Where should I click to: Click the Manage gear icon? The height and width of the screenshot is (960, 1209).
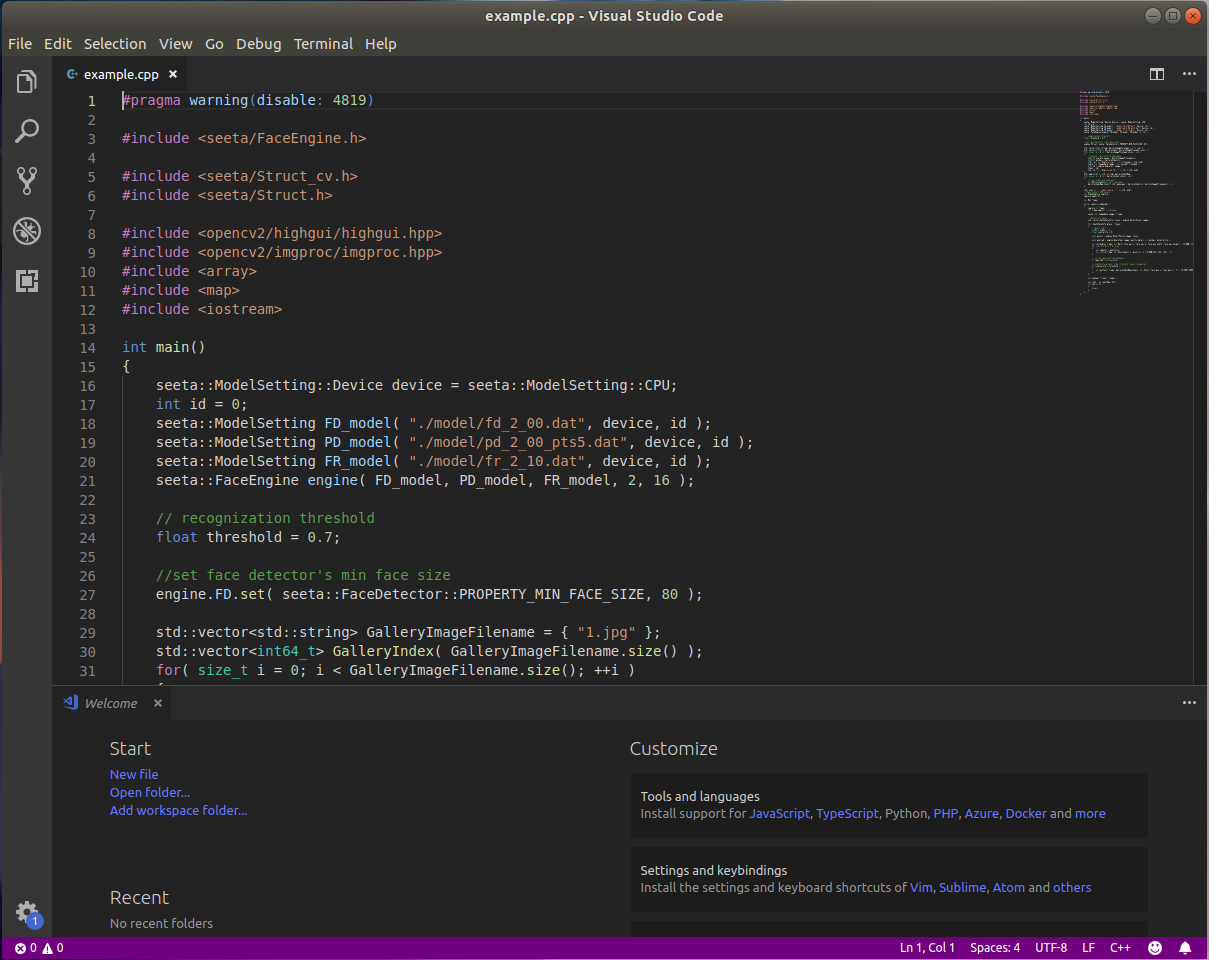(x=27, y=912)
